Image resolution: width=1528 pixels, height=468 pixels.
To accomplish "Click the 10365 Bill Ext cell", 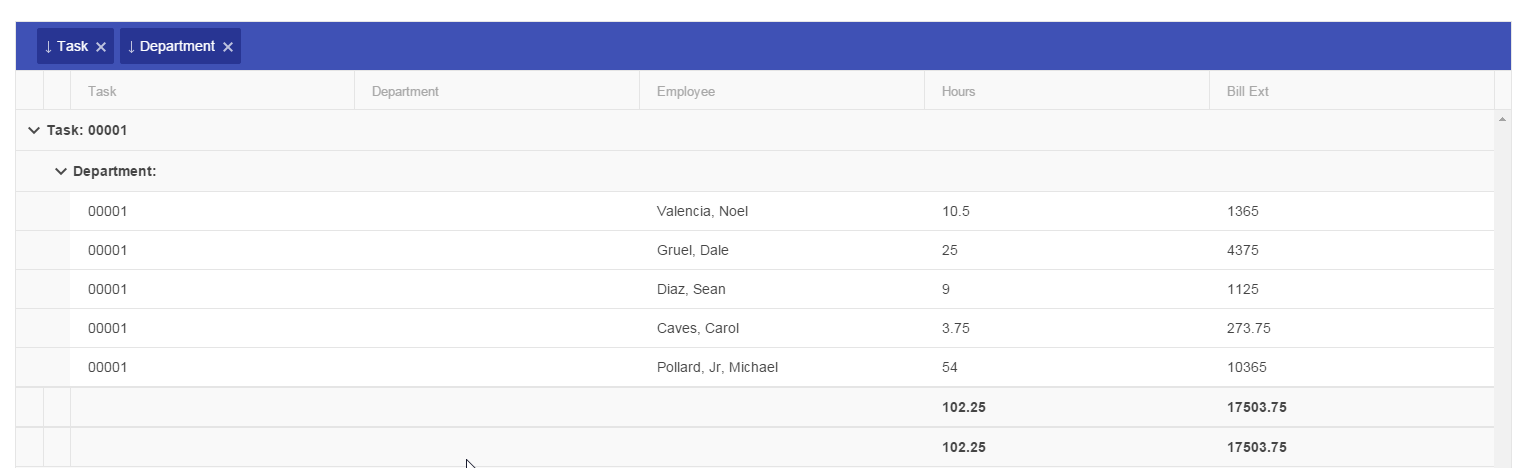I will click(1246, 367).
